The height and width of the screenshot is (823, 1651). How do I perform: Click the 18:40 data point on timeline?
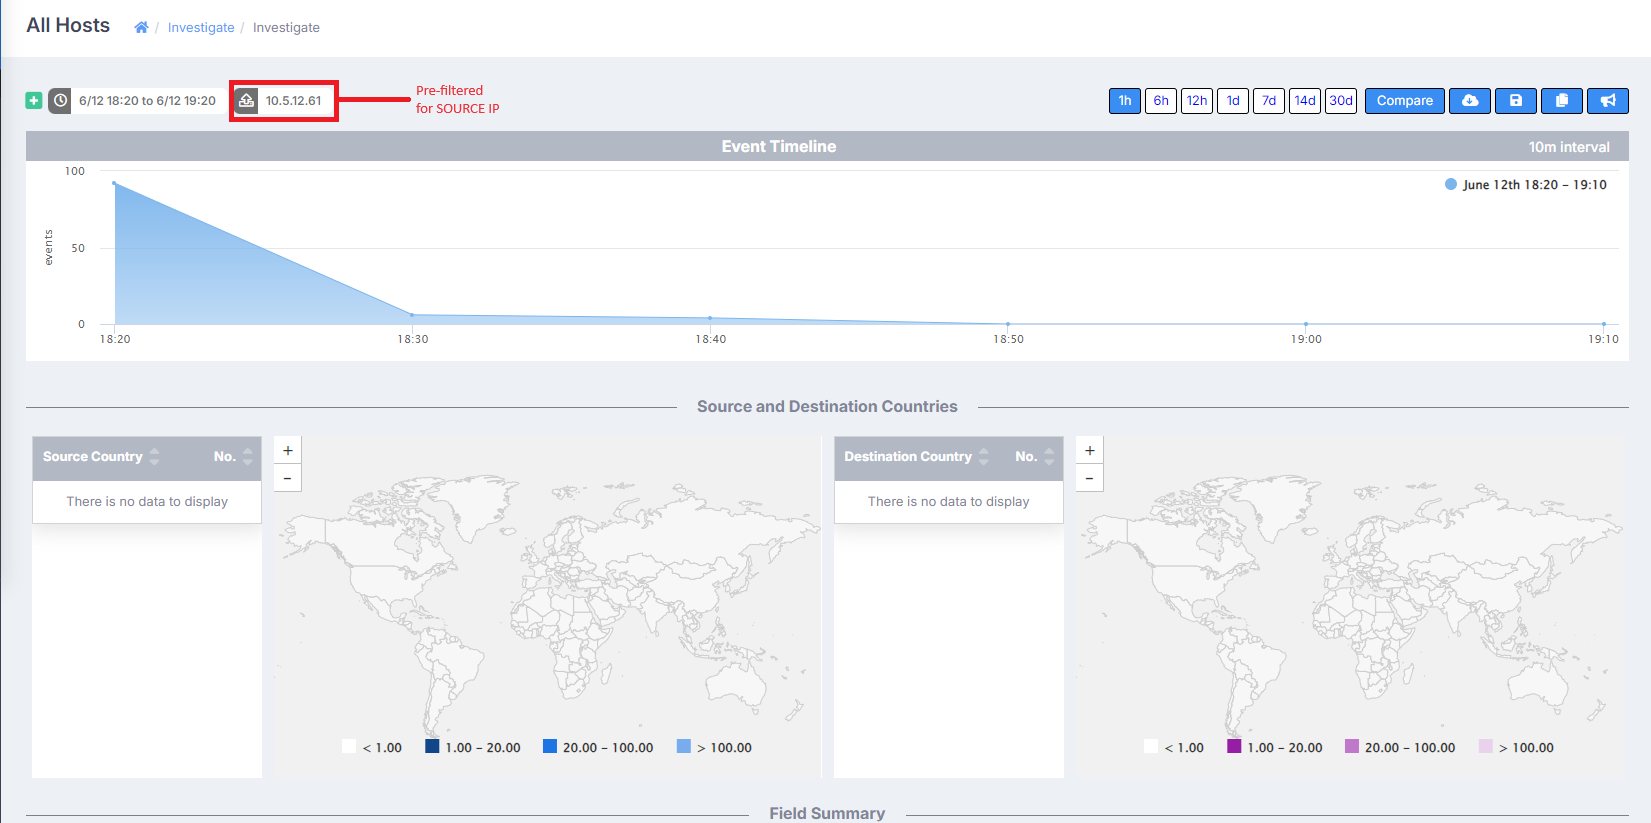(710, 318)
